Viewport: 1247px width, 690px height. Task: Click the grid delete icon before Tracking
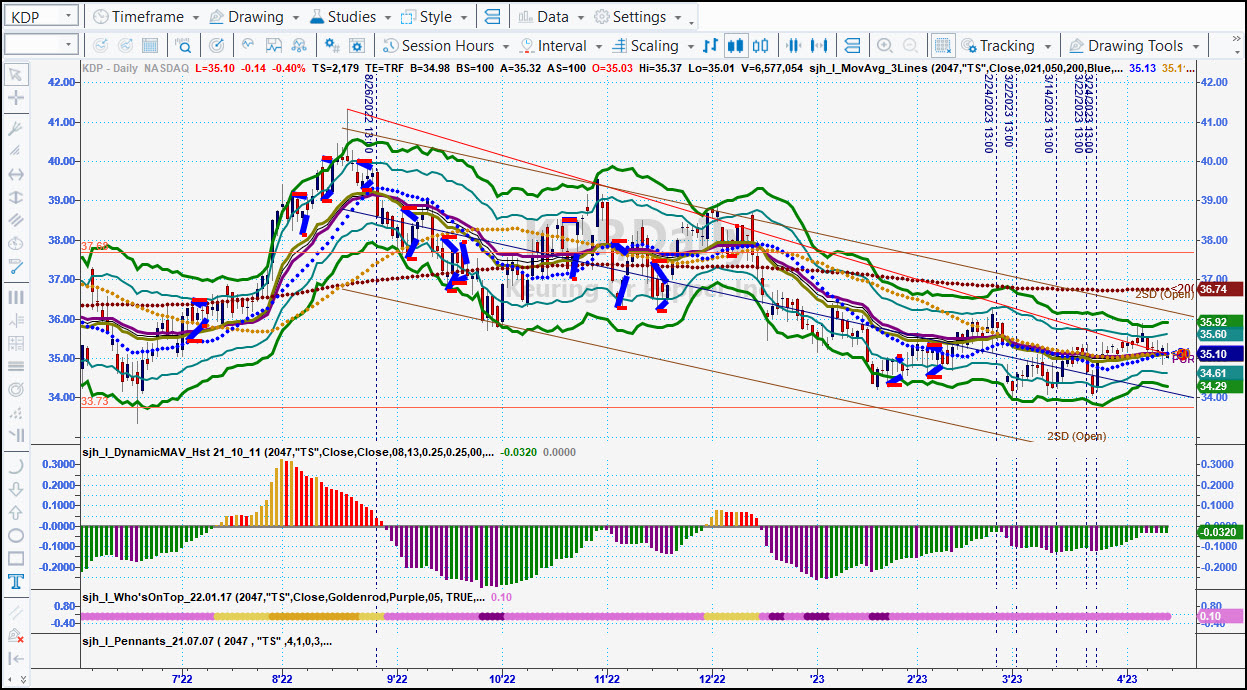942,45
